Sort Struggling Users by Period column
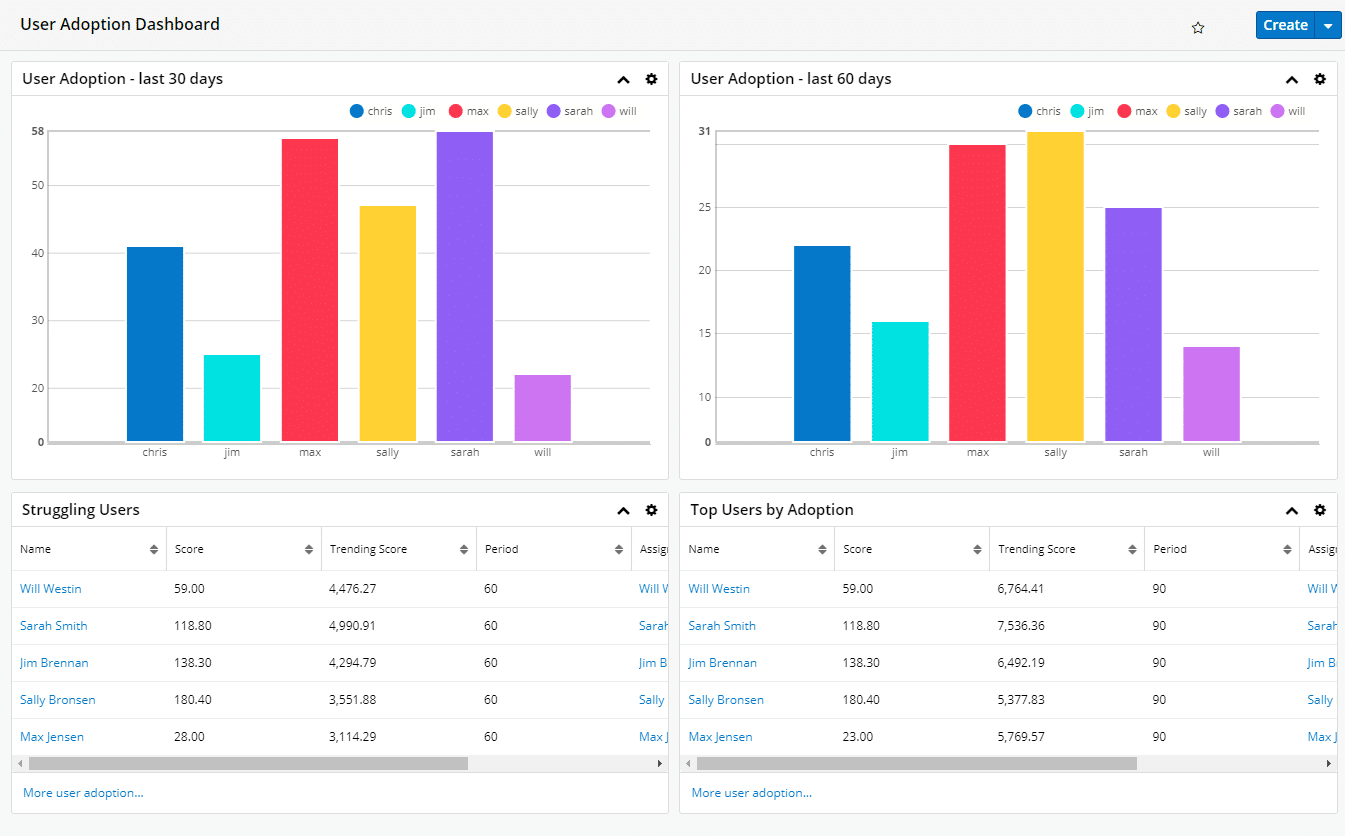This screenshot has width=1345, height=836. click(x=618, y=549)
